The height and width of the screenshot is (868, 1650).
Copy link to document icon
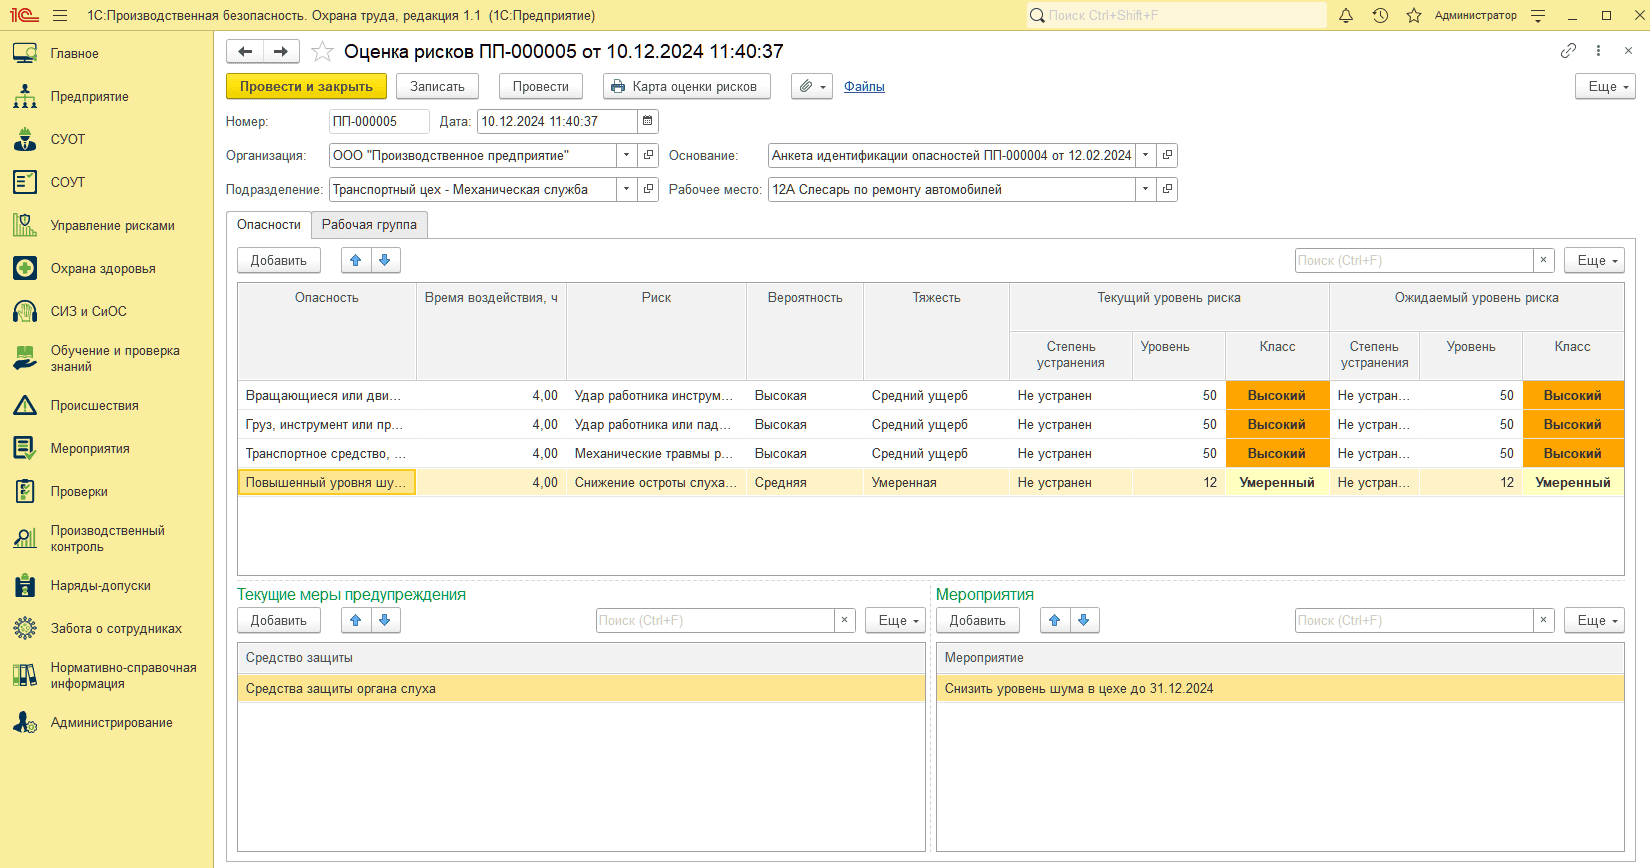[x=1568, y=51]
